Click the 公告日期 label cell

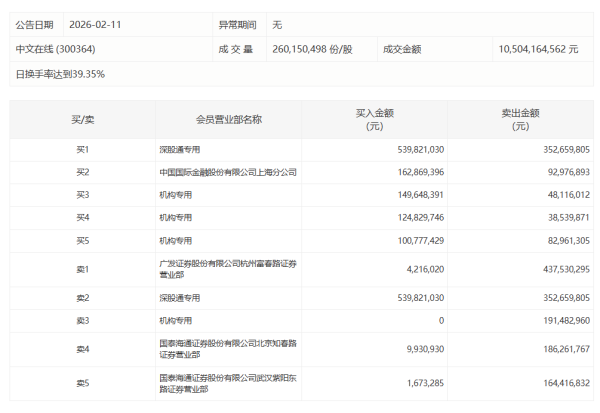pos(34,25)
